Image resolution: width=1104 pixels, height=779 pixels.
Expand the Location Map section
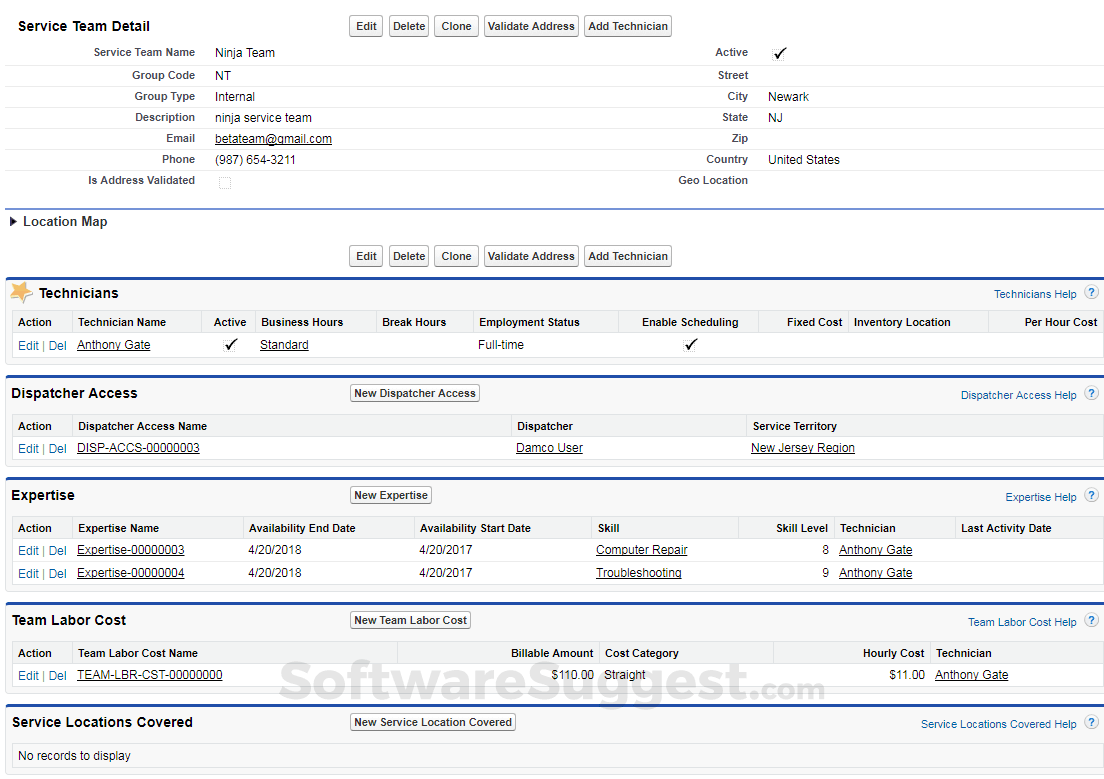click(14, 222)
